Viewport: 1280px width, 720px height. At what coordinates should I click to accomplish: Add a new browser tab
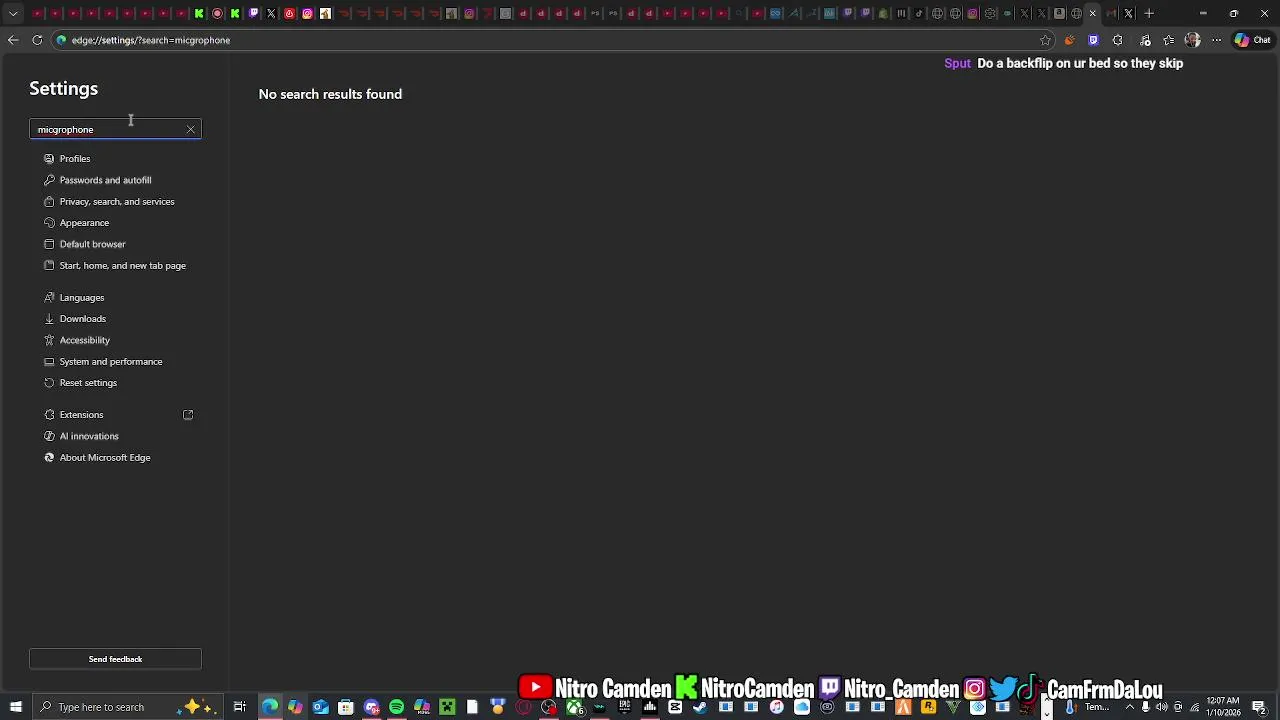pos(1149,13)
